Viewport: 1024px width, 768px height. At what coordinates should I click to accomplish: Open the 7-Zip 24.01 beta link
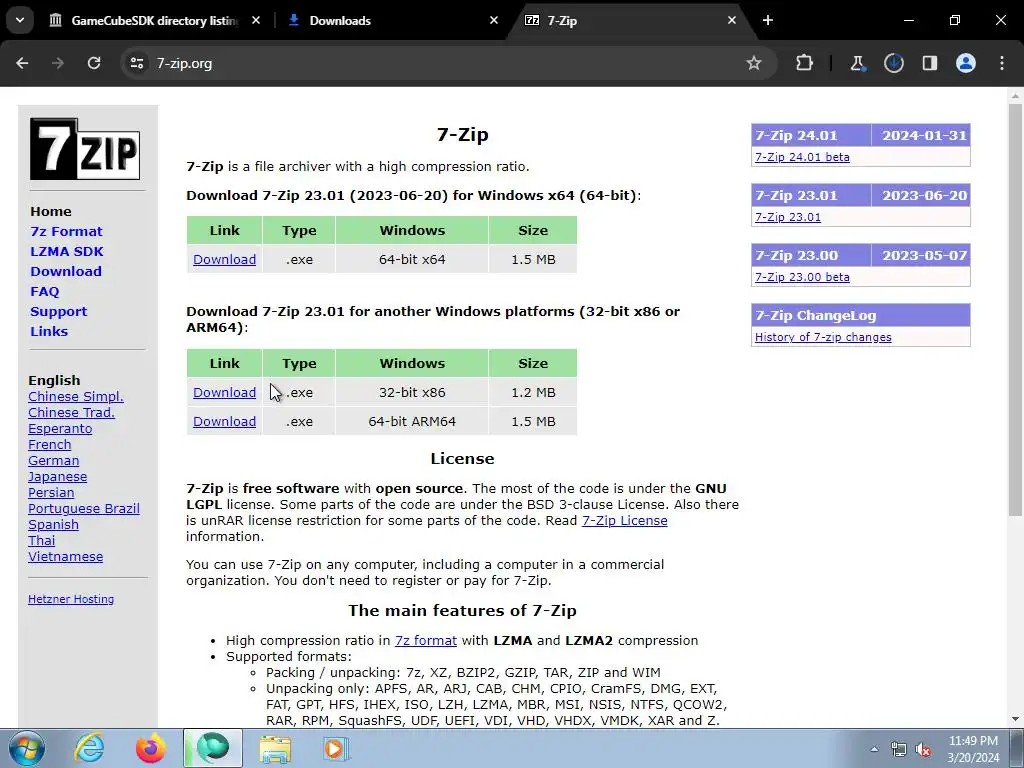click(802, 157)
